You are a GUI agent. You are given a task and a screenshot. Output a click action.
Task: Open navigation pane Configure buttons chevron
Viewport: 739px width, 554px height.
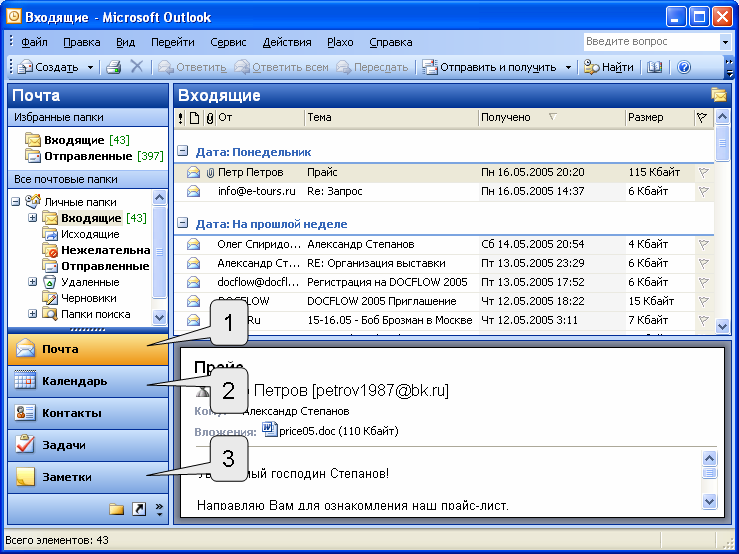(x=159, y=509)
